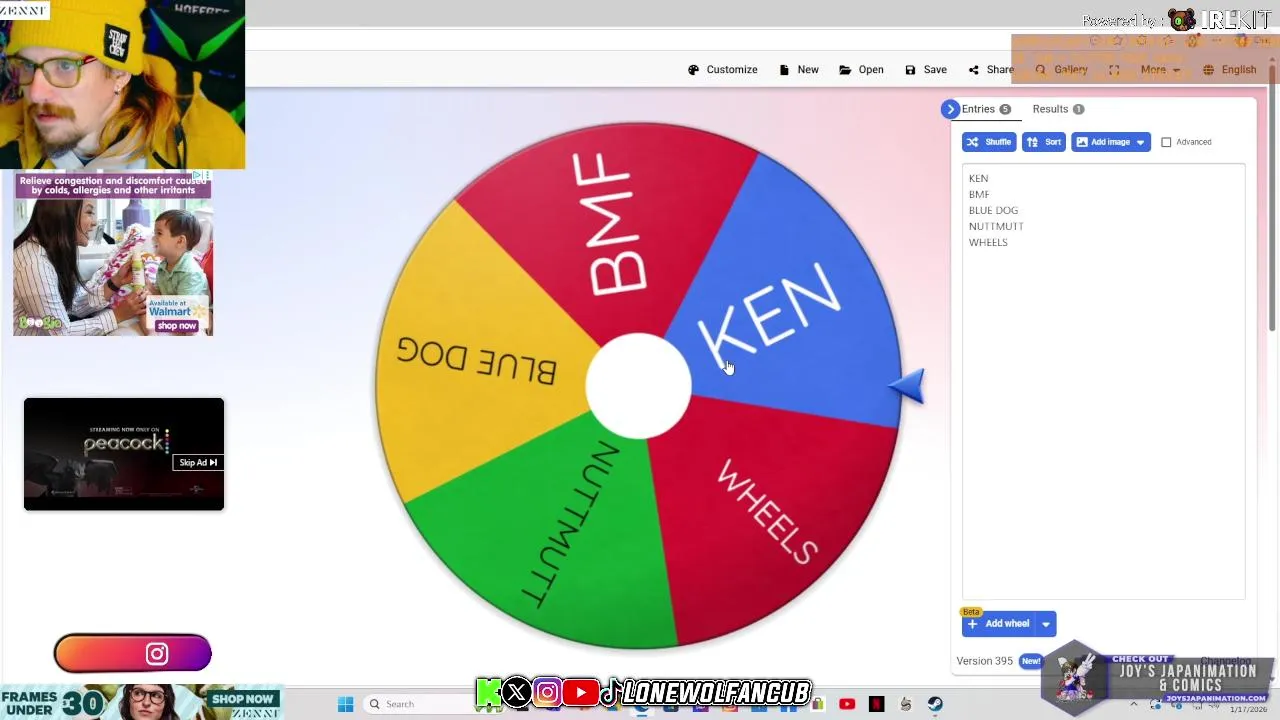Click the BMF line in entries list
Image resolution: width=1280 pixels, height=720 pixels.
979,195
